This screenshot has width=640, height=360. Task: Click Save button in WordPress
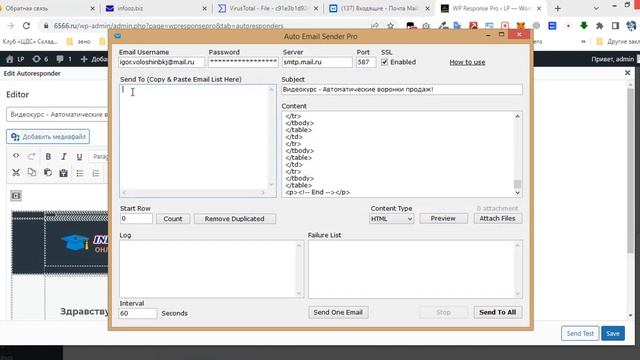coord(613,333)
